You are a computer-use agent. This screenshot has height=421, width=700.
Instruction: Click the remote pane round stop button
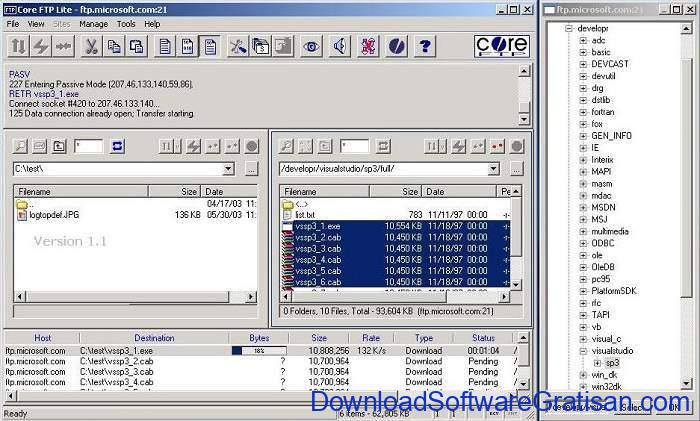[x=517, y=146]
